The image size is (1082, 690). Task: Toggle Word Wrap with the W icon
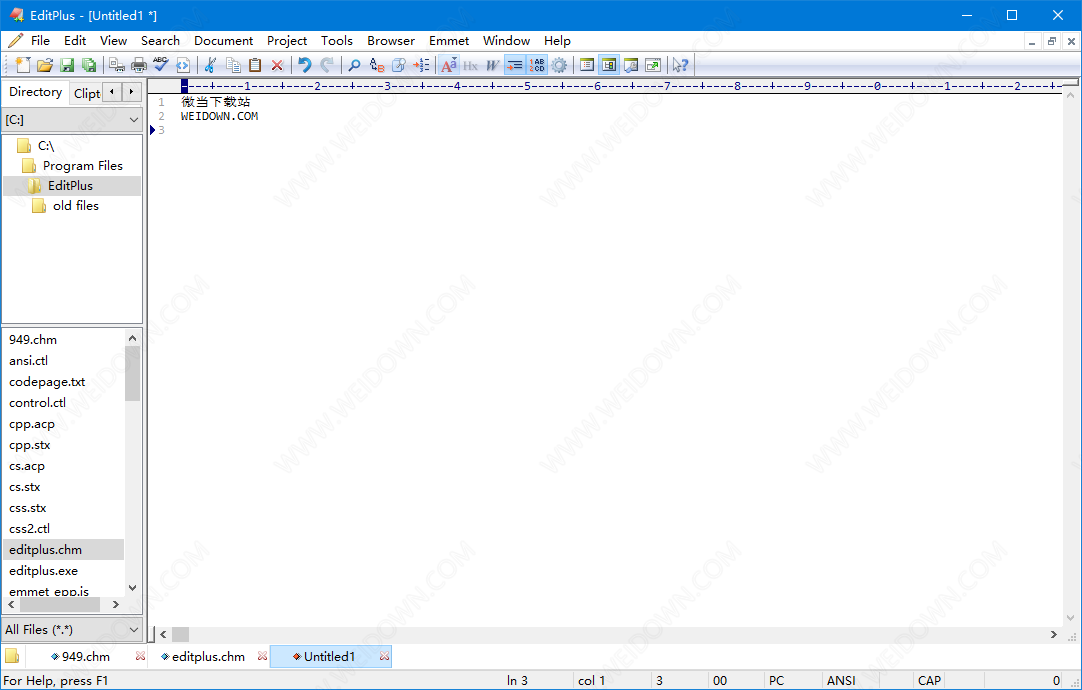tap(492, 65)
